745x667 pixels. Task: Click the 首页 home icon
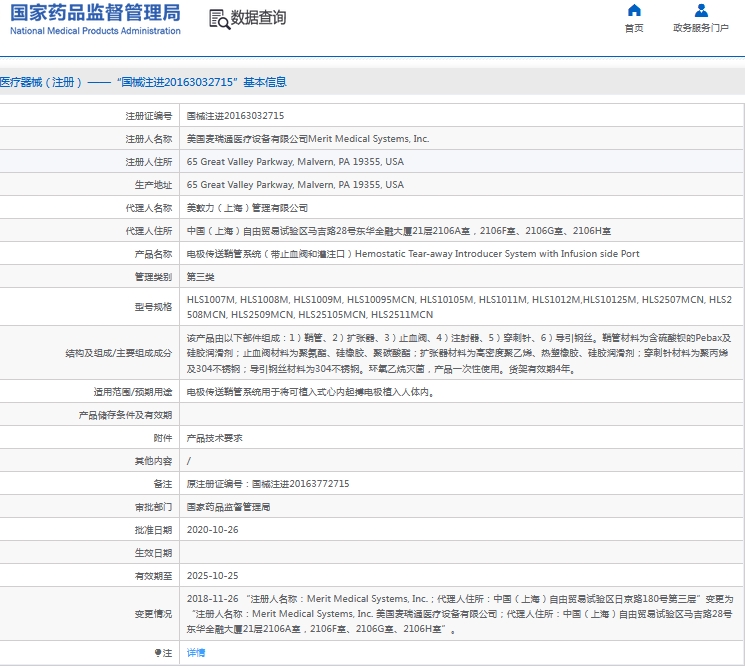click(x=634, y=10)
